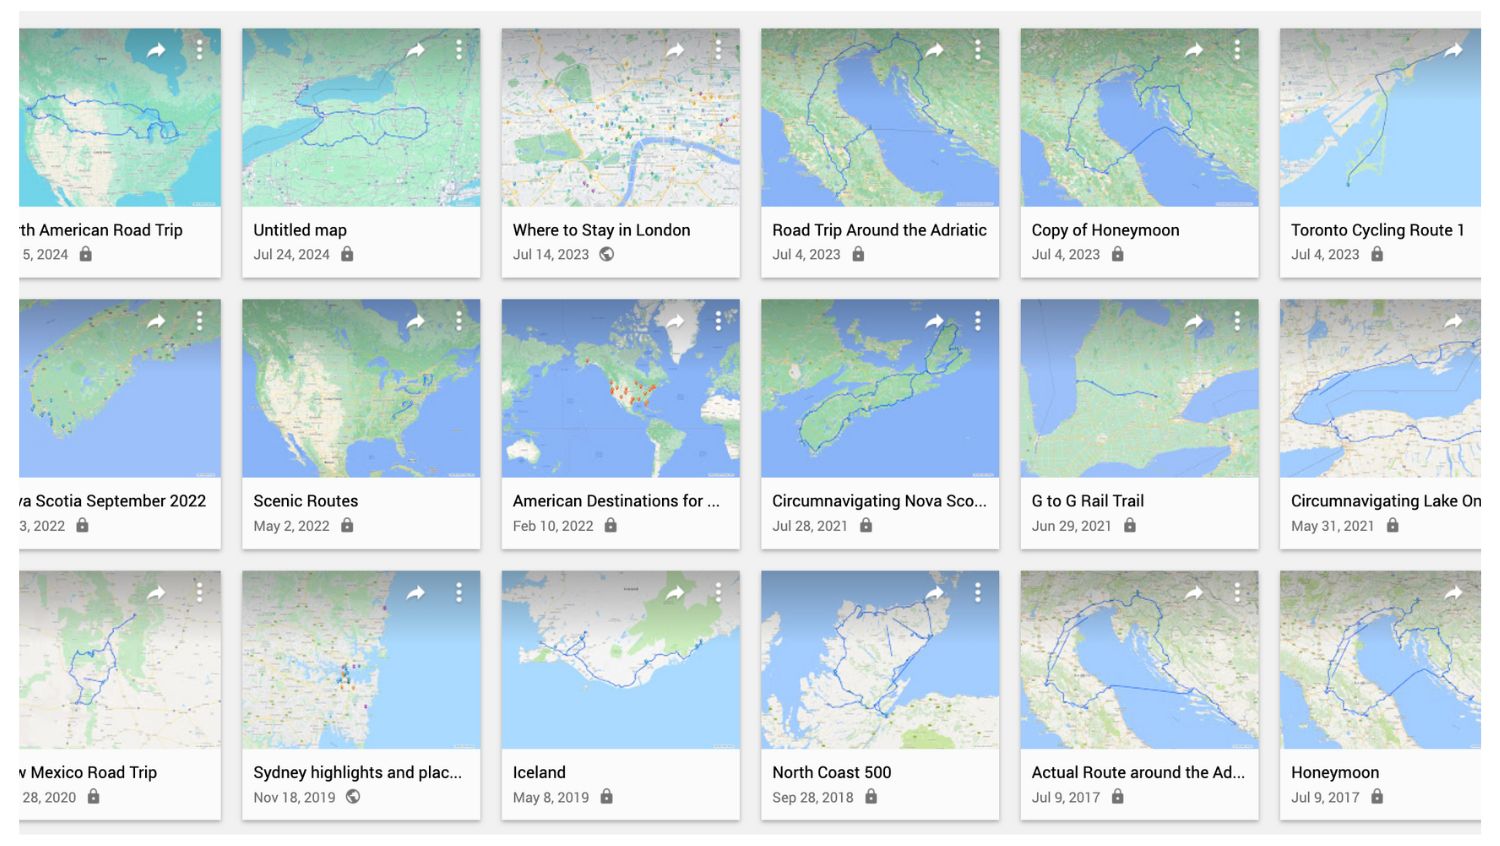Click the share icon on "North Coast 500"
The height and width of the screenshot is (846, 1500).
[x=937, y=592]
